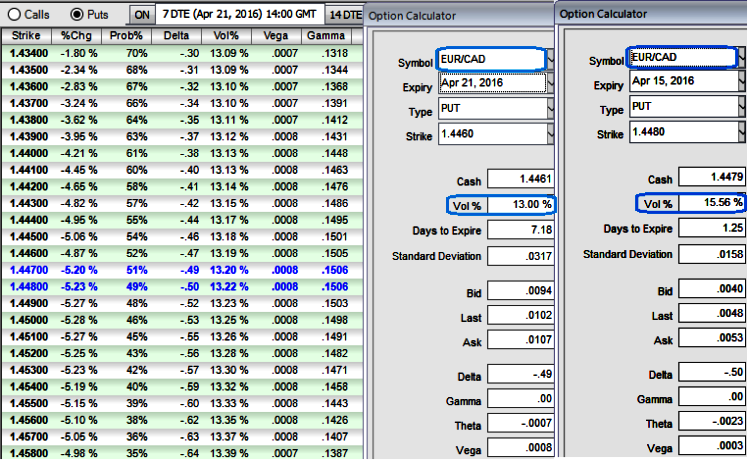Select the 1.44800 strike row
Screen dimensions: 748x461
coord(28,284)
